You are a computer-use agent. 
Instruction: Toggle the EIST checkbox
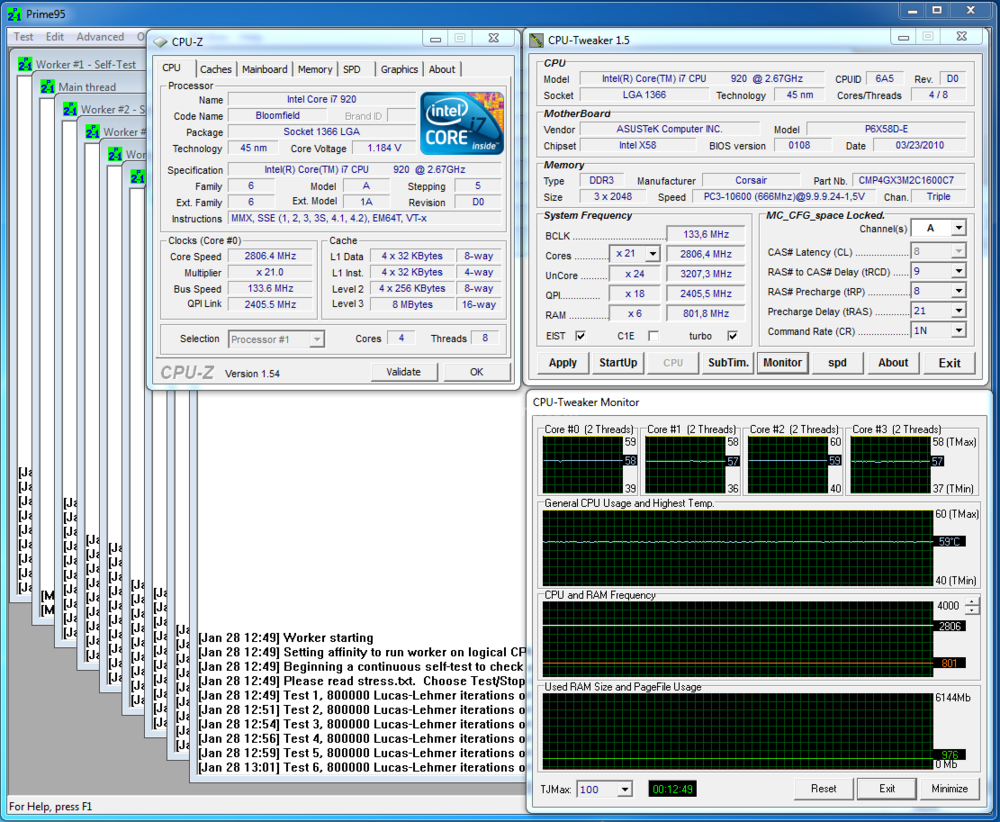(x=580, y=335)
